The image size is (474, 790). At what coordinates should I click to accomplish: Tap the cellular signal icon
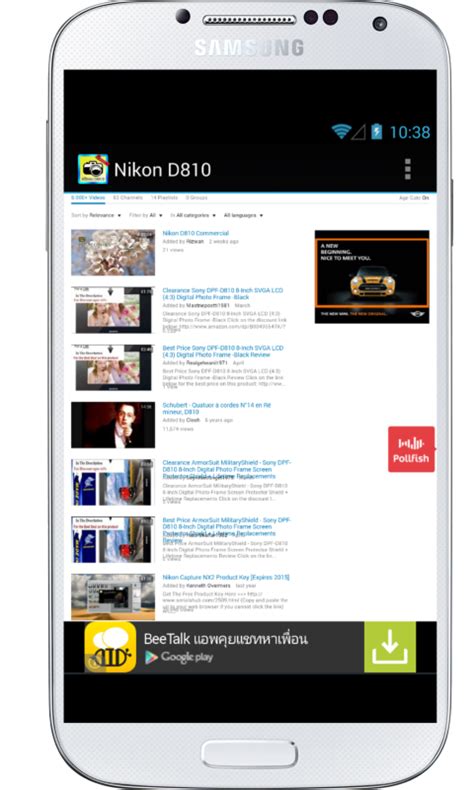click(x=358, y=132)
